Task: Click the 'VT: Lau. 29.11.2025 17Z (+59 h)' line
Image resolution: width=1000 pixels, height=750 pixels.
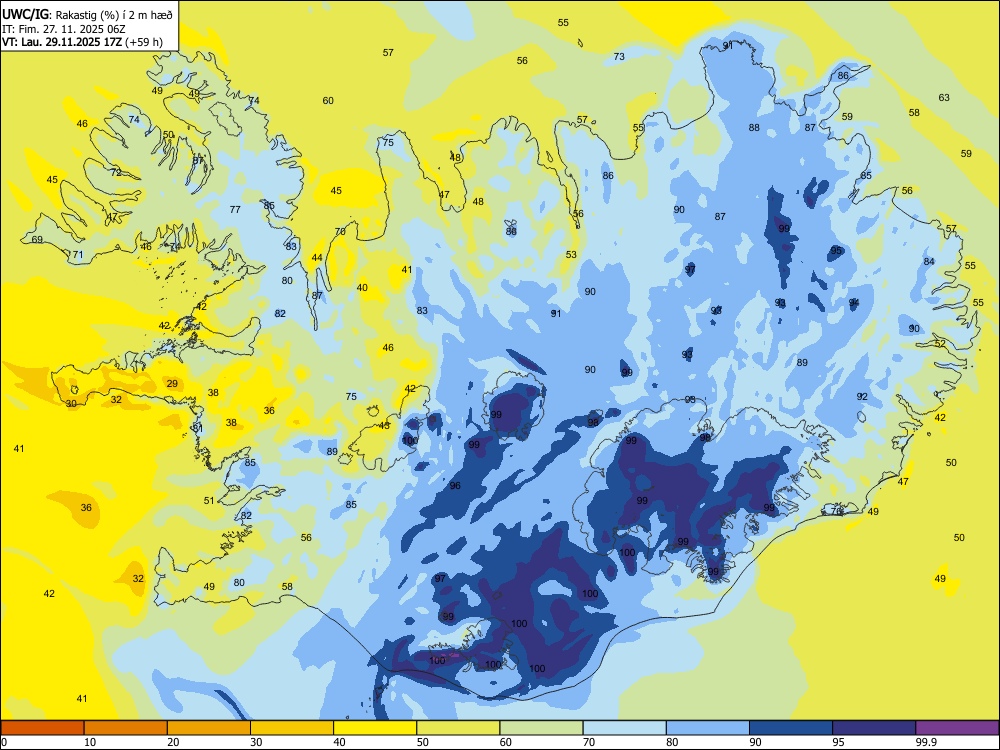Action: click(82, 42)
